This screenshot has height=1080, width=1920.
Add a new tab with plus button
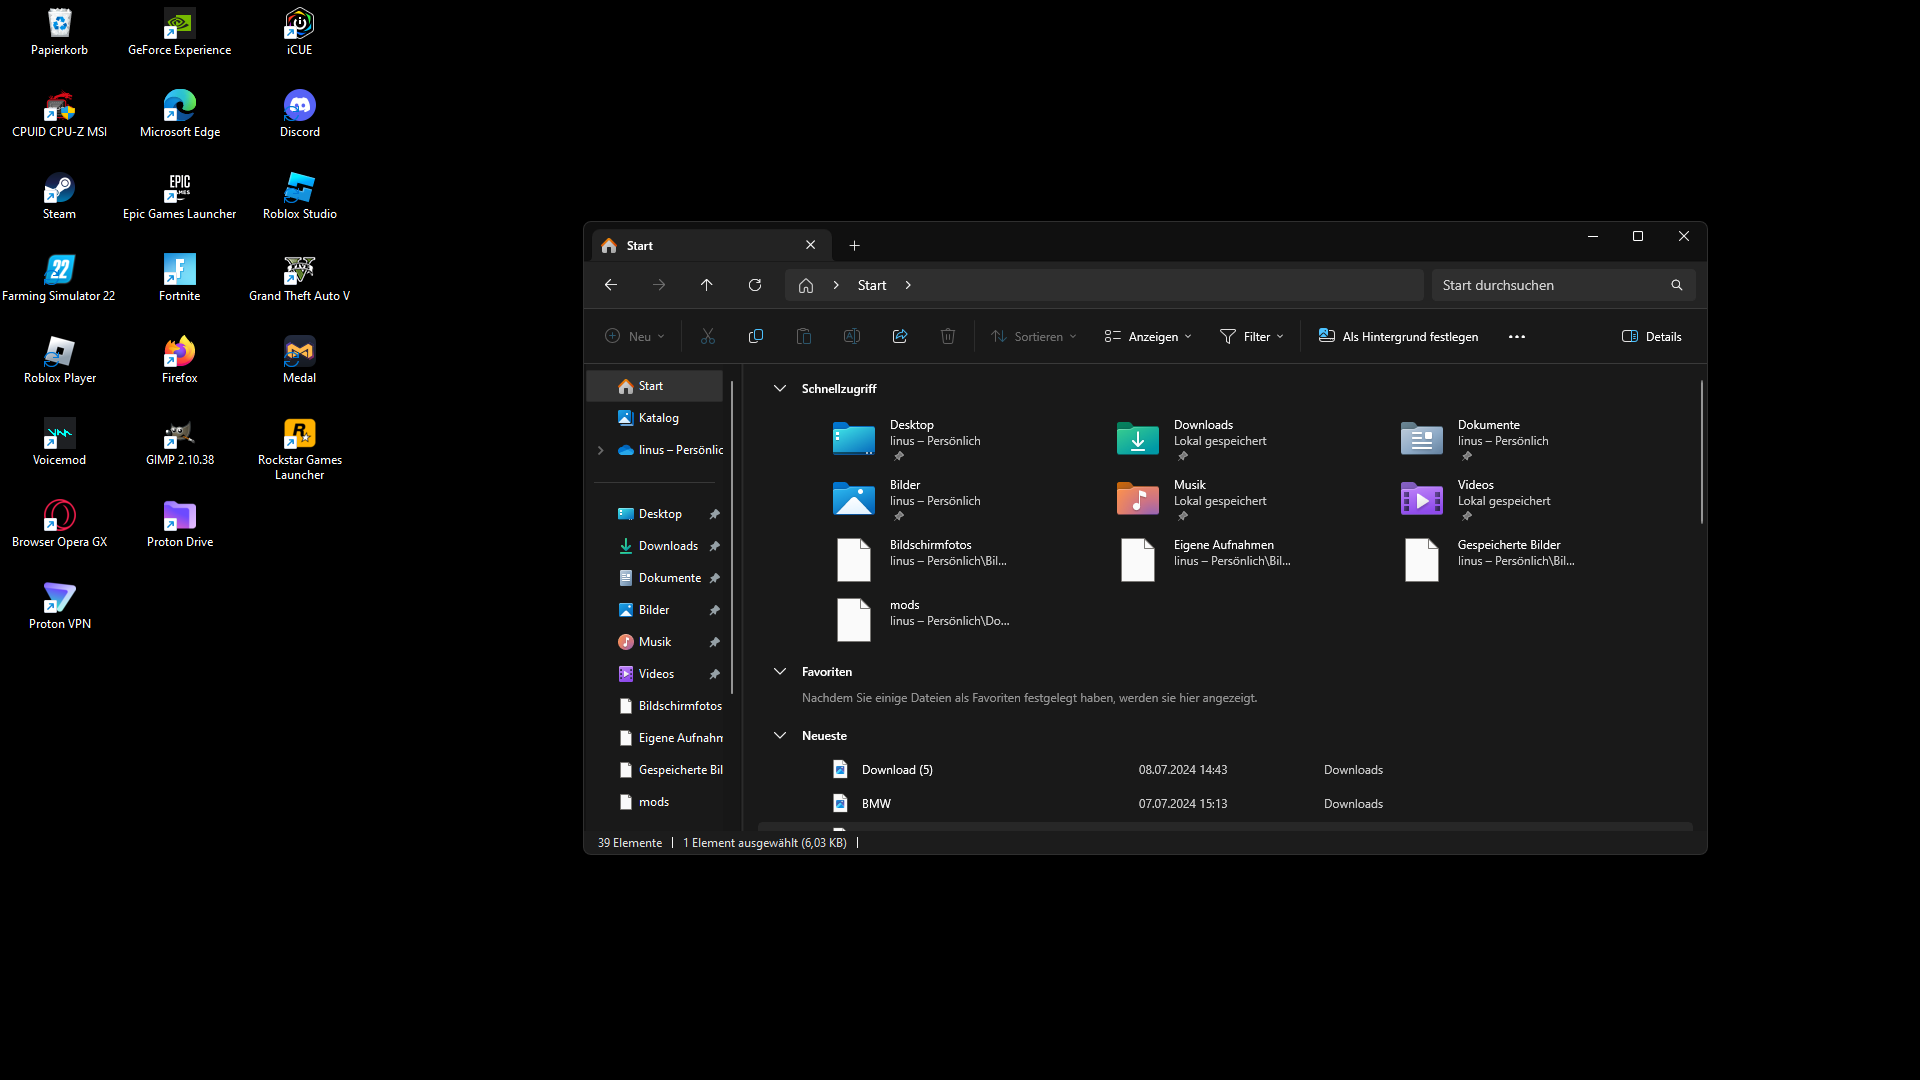tap(854, 245)
